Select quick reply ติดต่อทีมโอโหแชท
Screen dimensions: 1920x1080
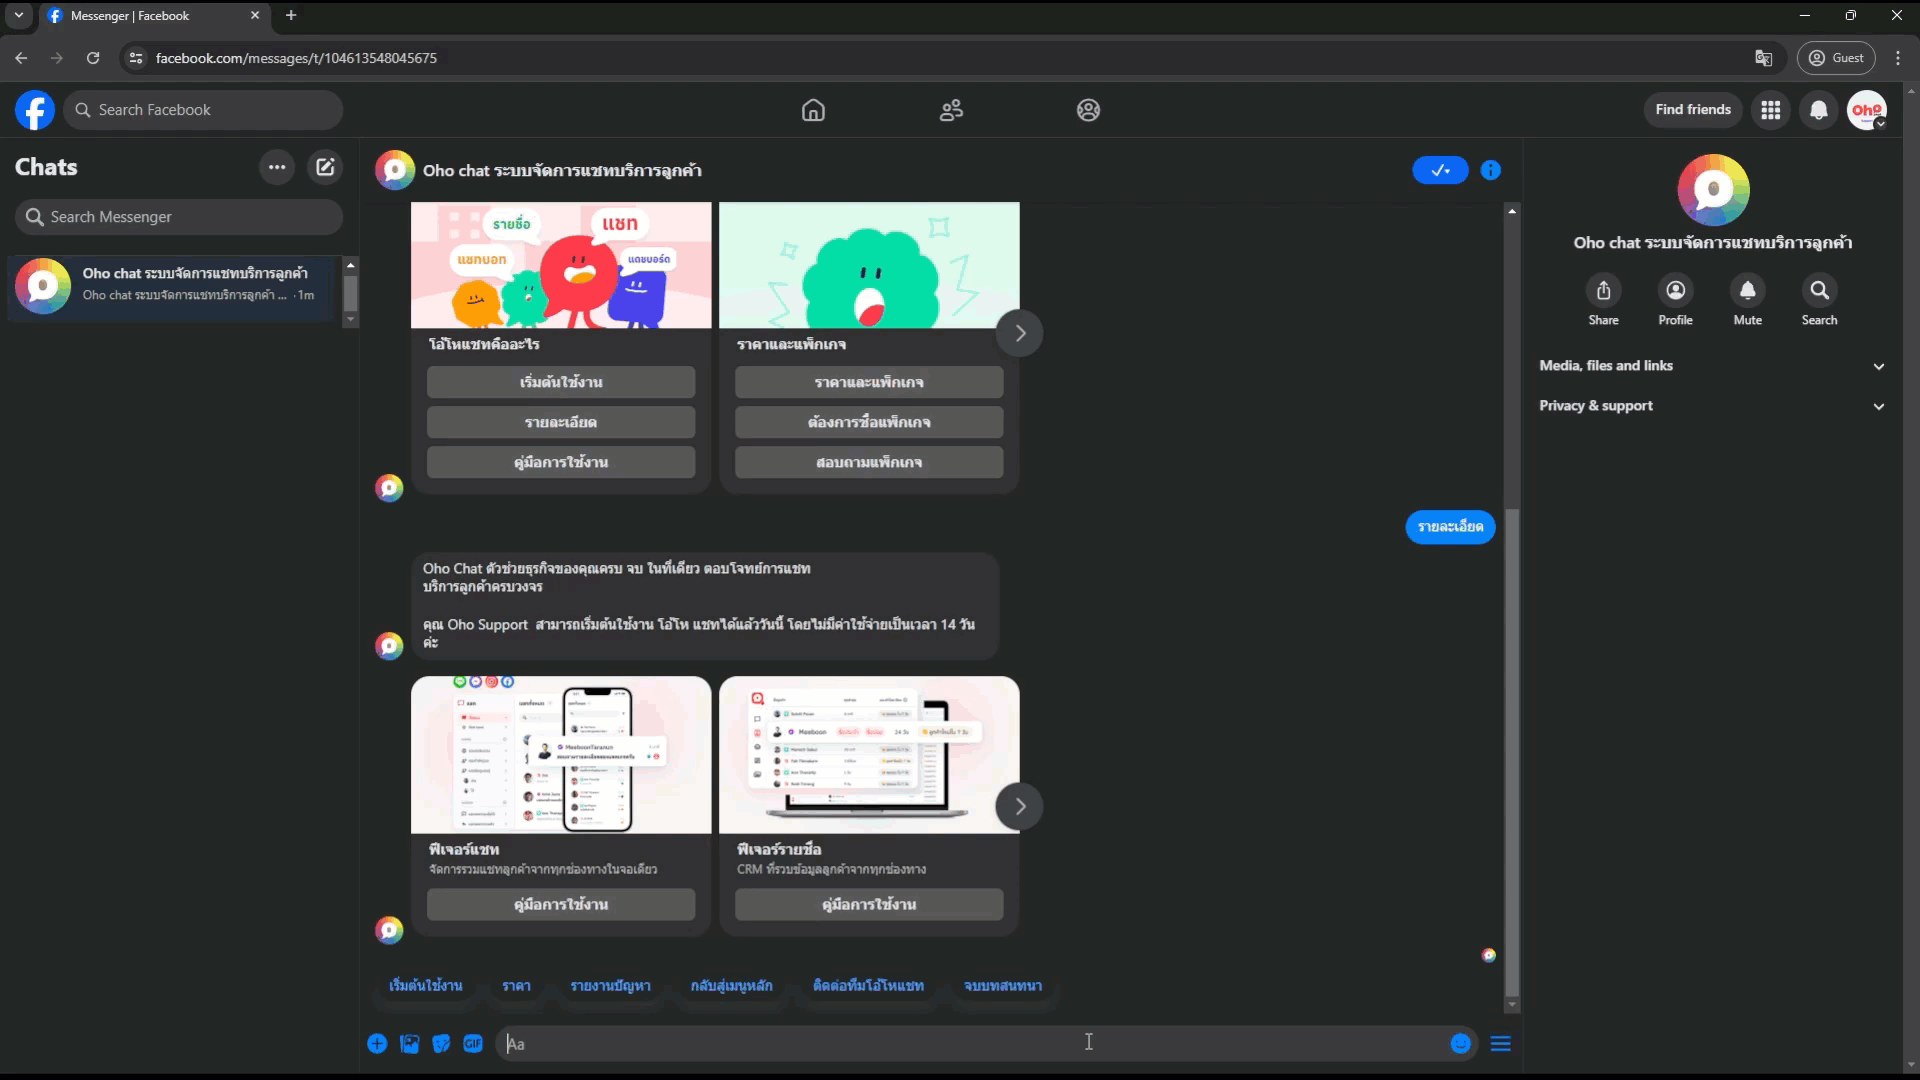click(x=869, y=986)
